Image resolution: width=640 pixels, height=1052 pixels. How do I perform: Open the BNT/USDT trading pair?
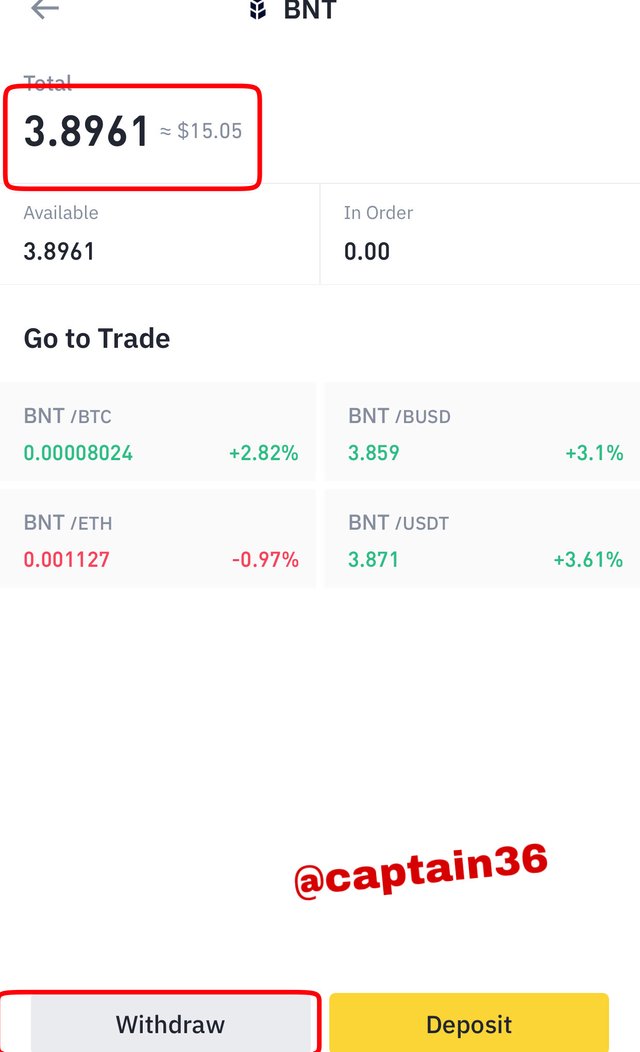(482, 538)
